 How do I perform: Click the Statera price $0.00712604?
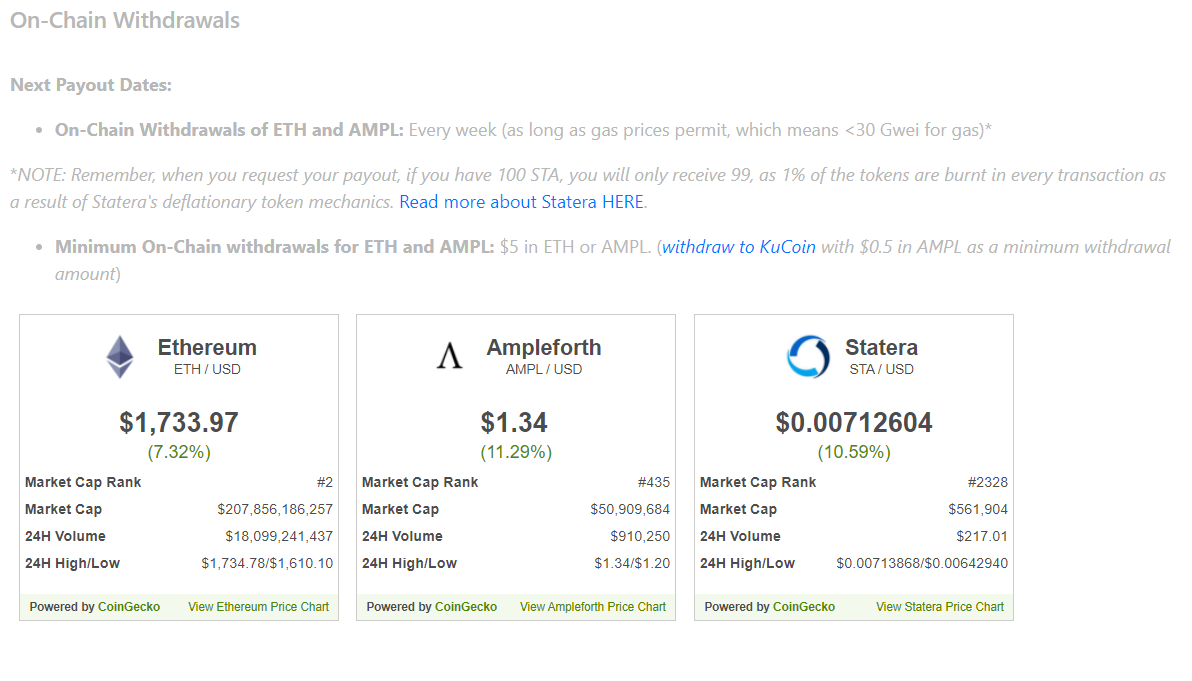pyautogui.click(x=854, y=423)
